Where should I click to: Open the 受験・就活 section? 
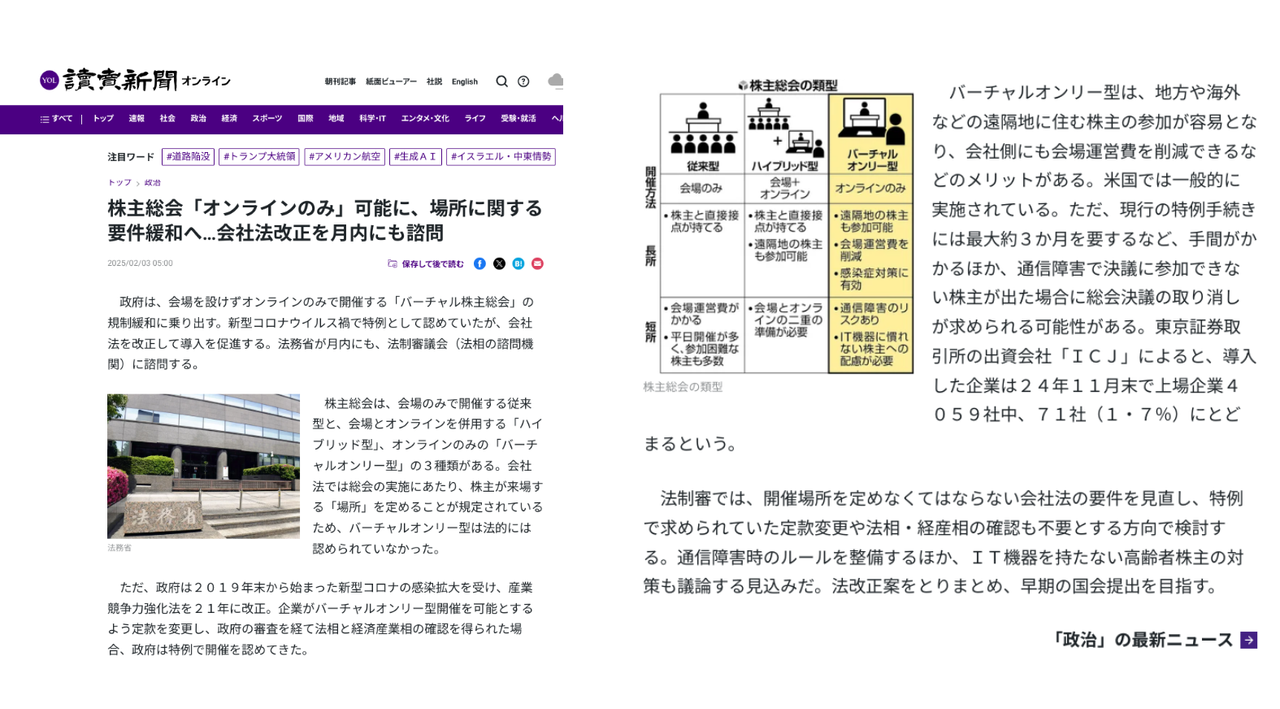click(518, 118)
